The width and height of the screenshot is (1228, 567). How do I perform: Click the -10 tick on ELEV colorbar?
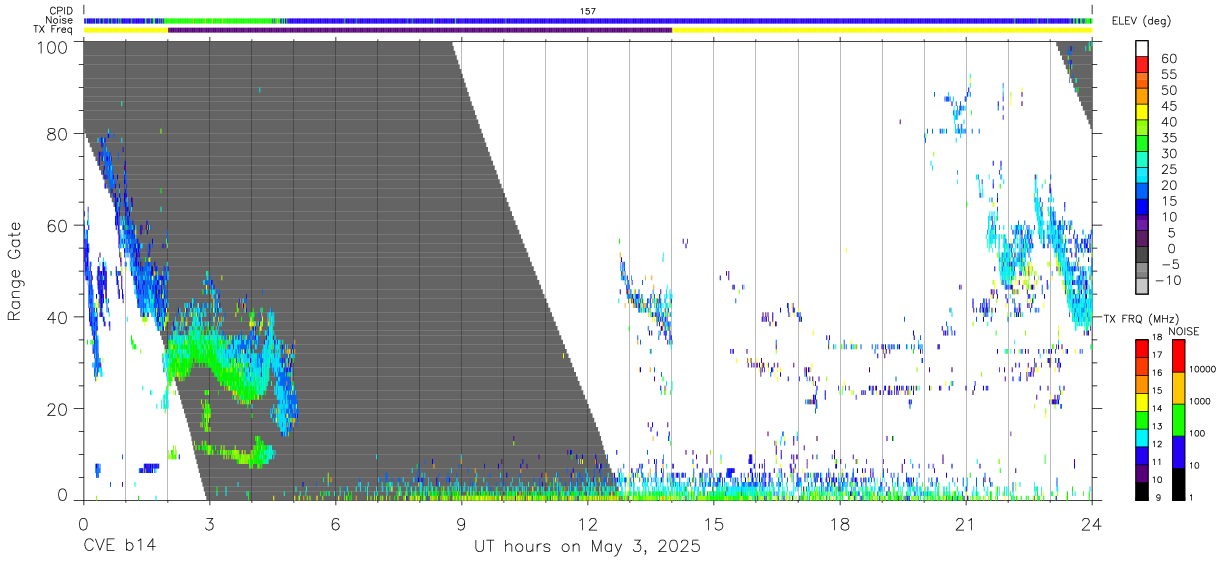point(1170,280)
